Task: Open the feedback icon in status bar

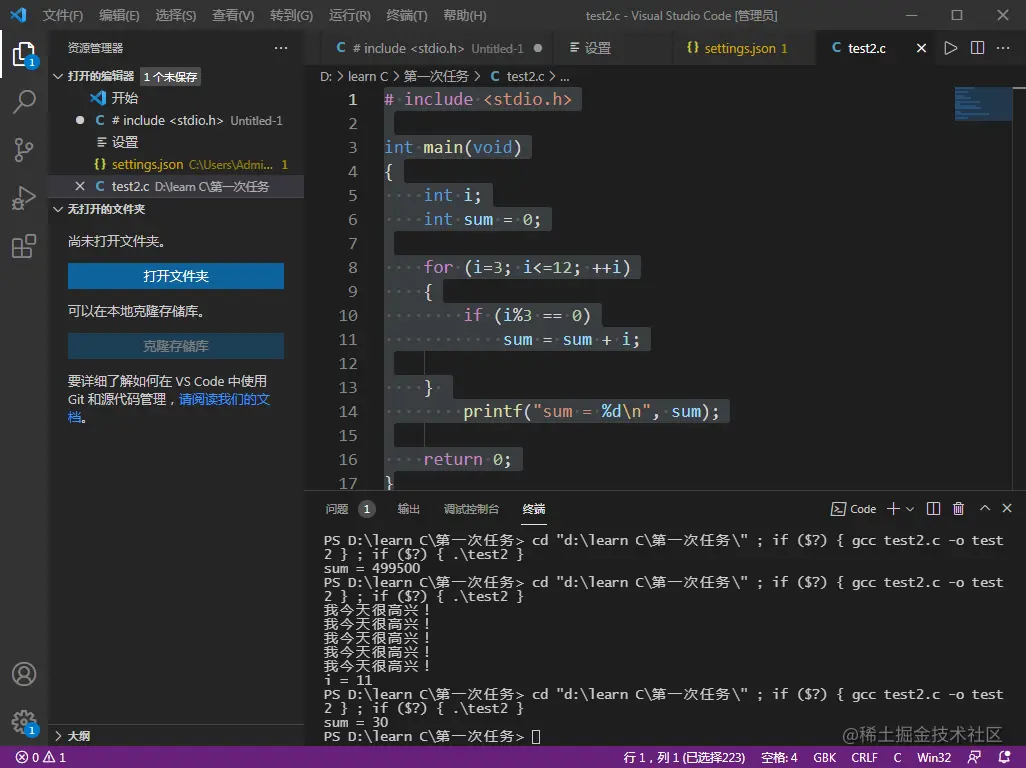Action: (974, 758)
